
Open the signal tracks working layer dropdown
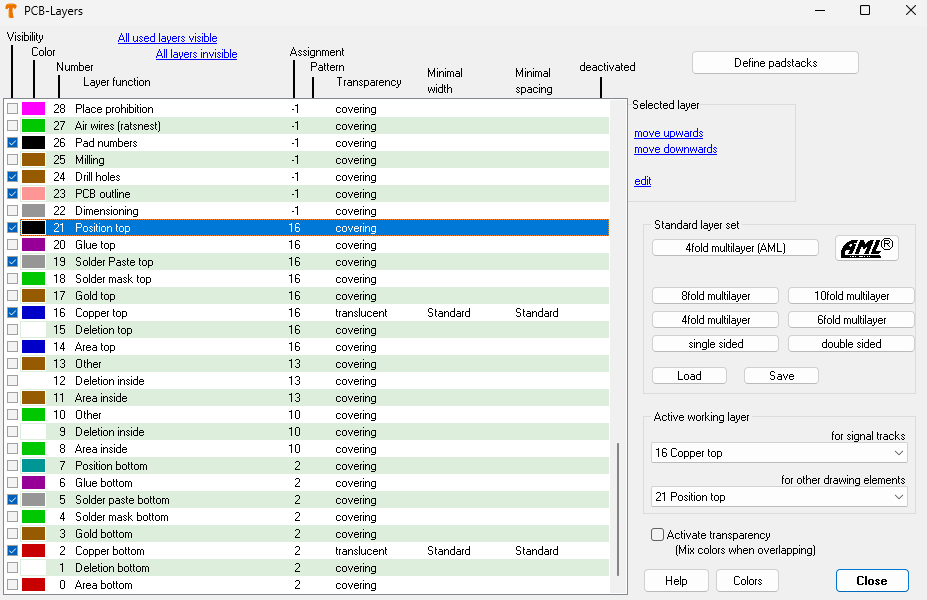[778, 453]
